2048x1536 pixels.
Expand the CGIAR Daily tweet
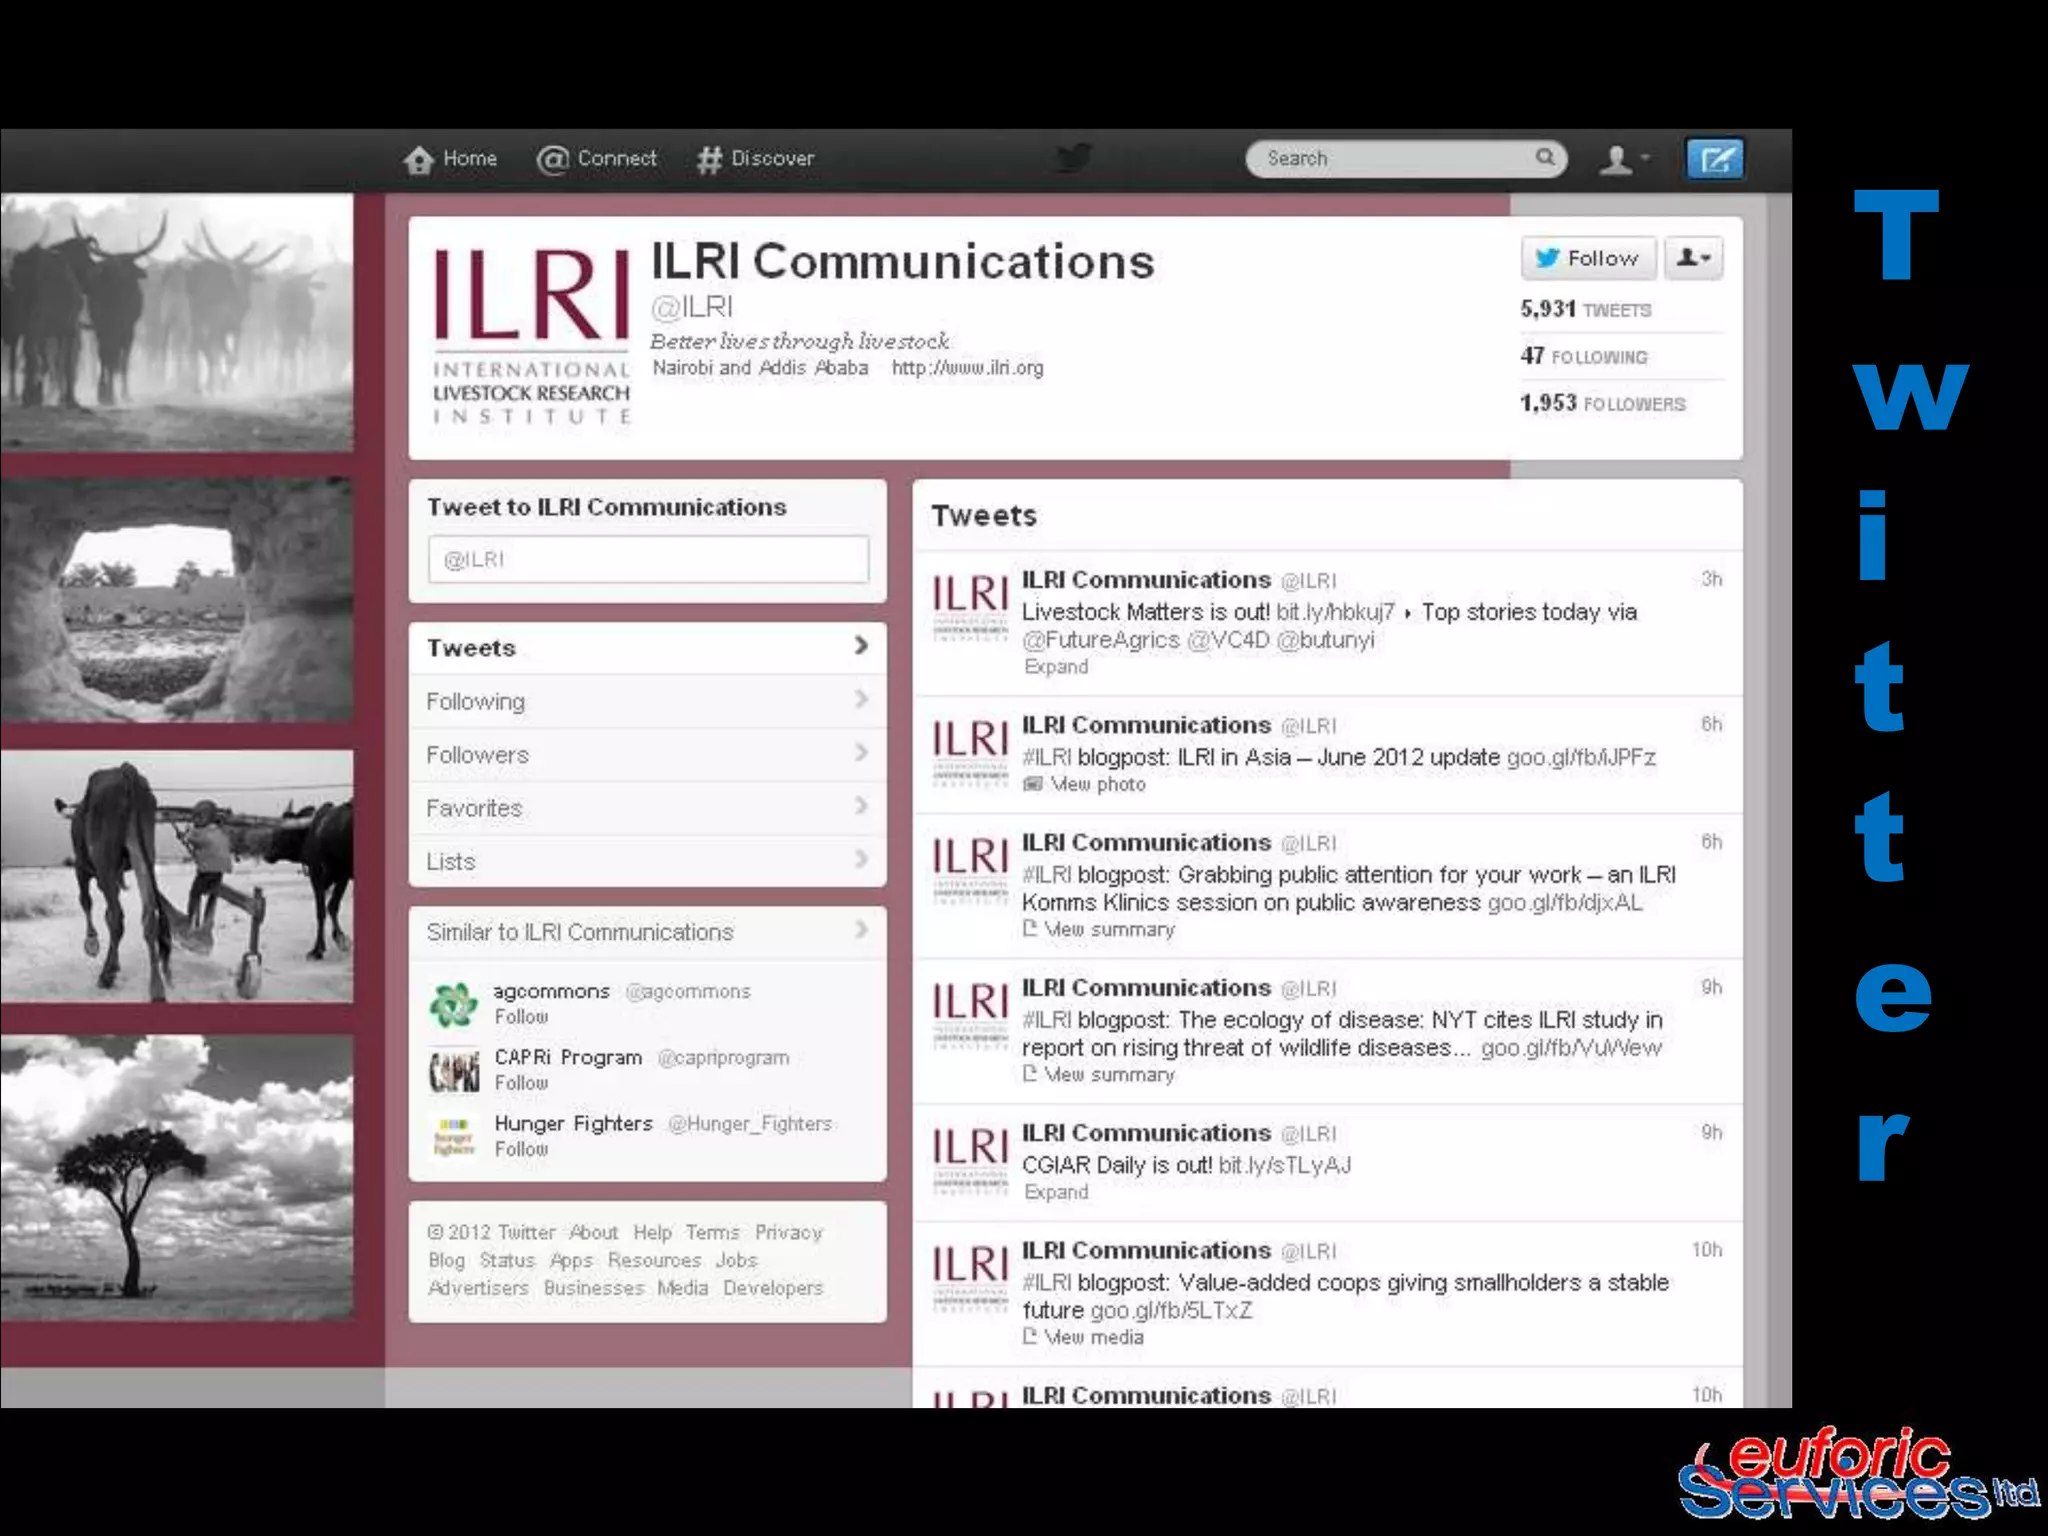[x=1055, y=1192]
